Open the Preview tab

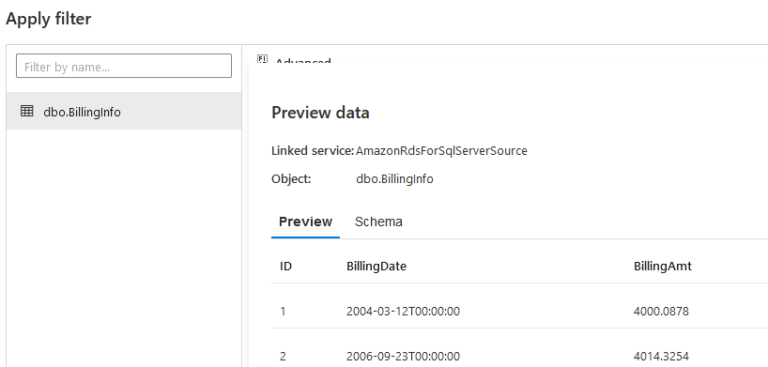tap(305, 221)
